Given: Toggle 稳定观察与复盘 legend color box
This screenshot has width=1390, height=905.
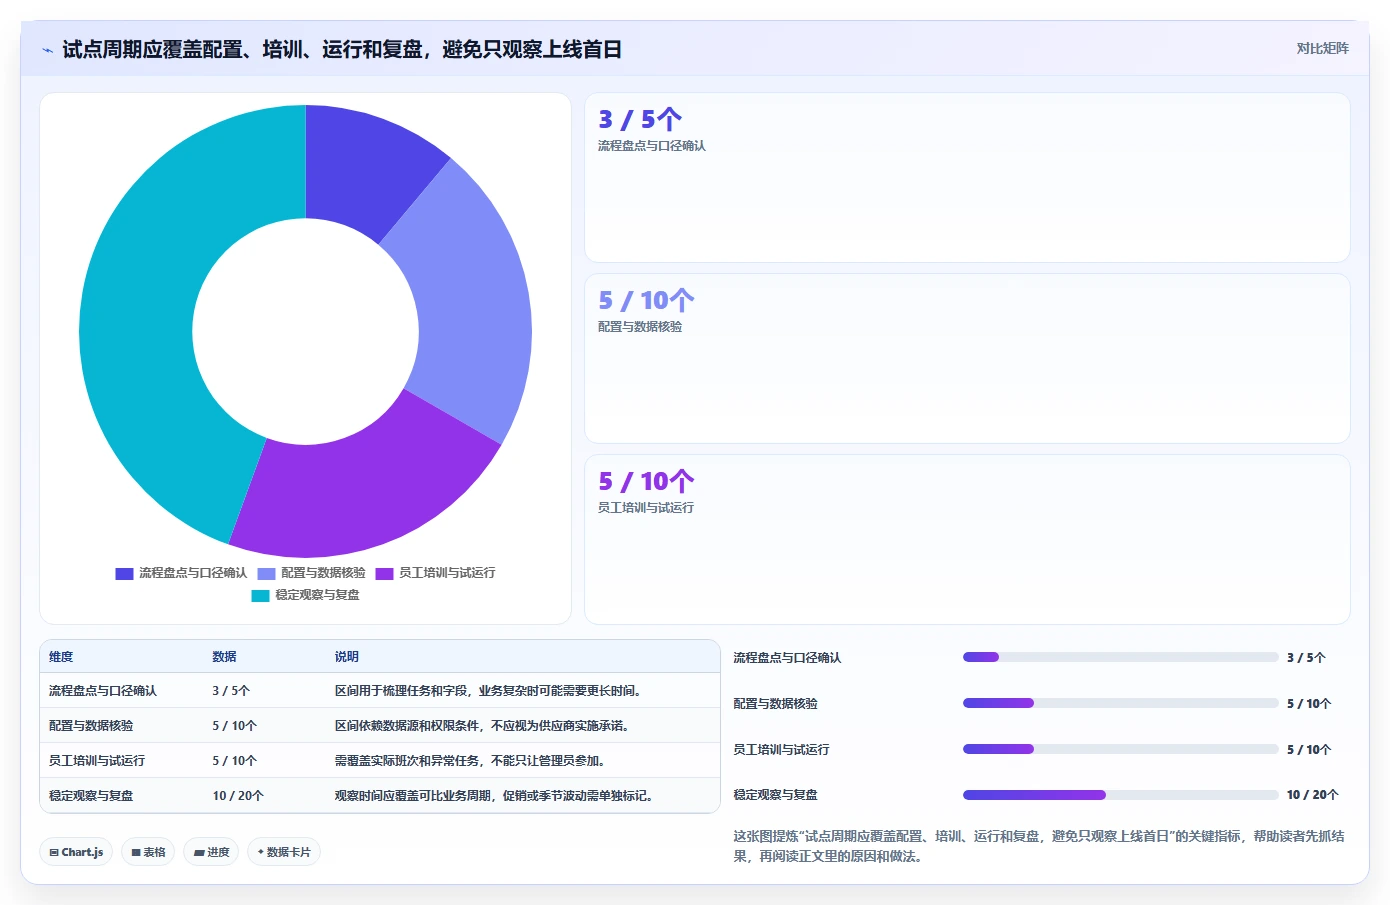Looking at the screenshot, I should tap(260, 596).
